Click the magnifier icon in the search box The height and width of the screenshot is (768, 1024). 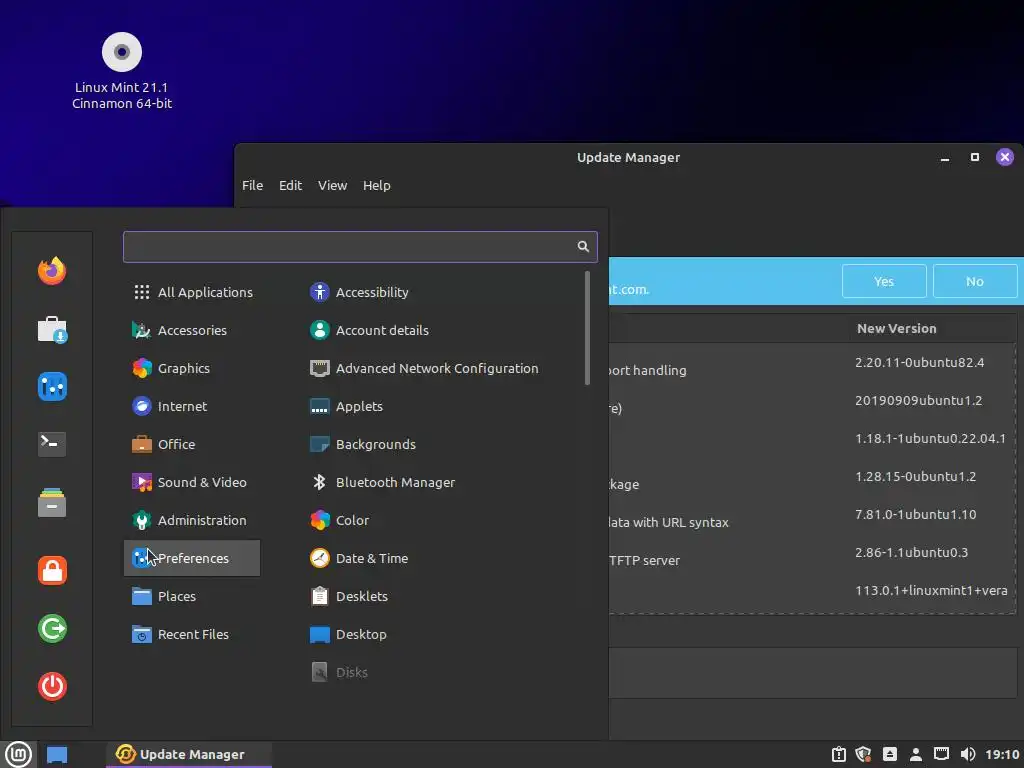(583, 246)
